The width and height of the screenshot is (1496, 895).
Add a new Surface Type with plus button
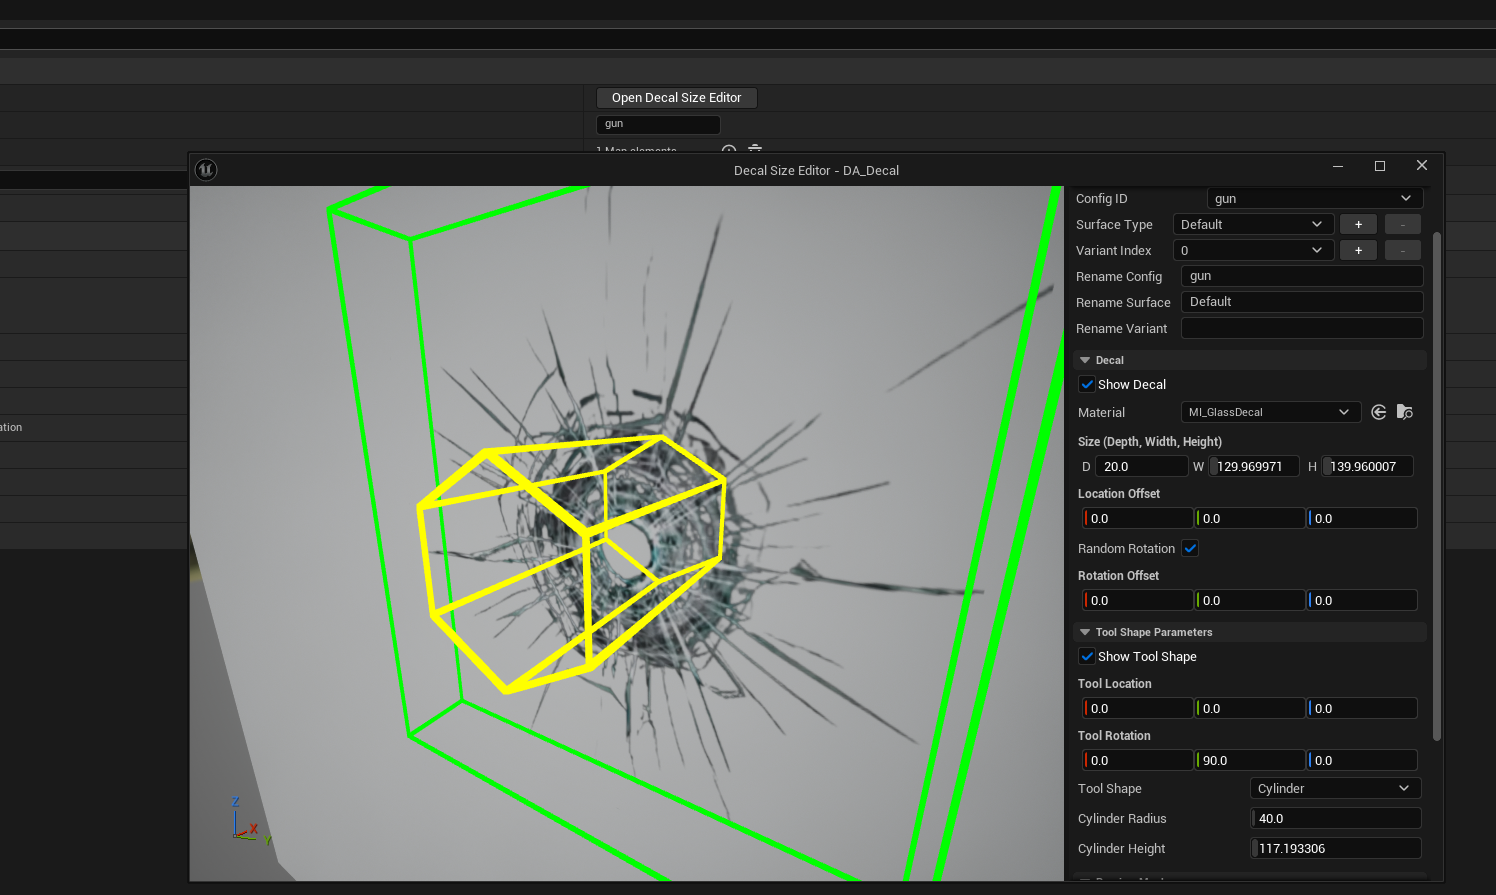click(x=1358, y=225)
